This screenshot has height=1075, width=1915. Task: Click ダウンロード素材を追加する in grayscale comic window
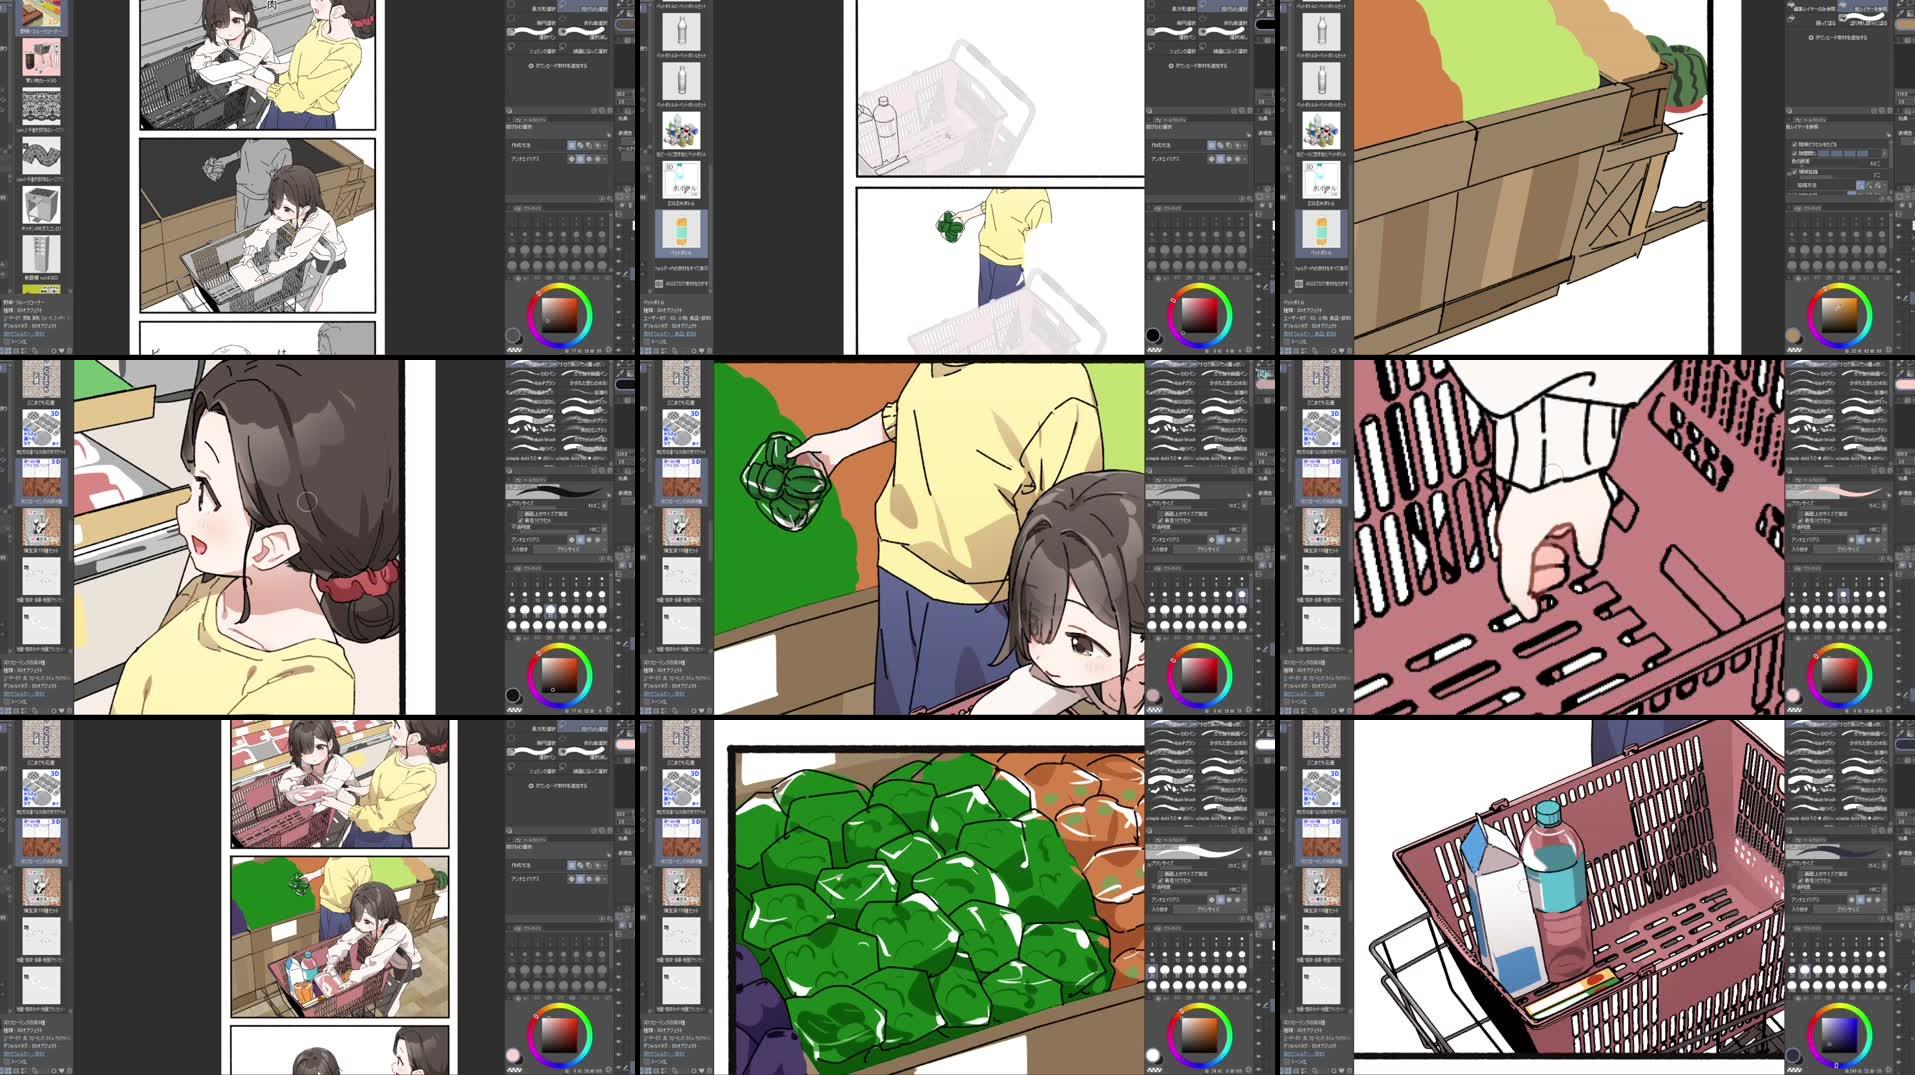(560, 66)
